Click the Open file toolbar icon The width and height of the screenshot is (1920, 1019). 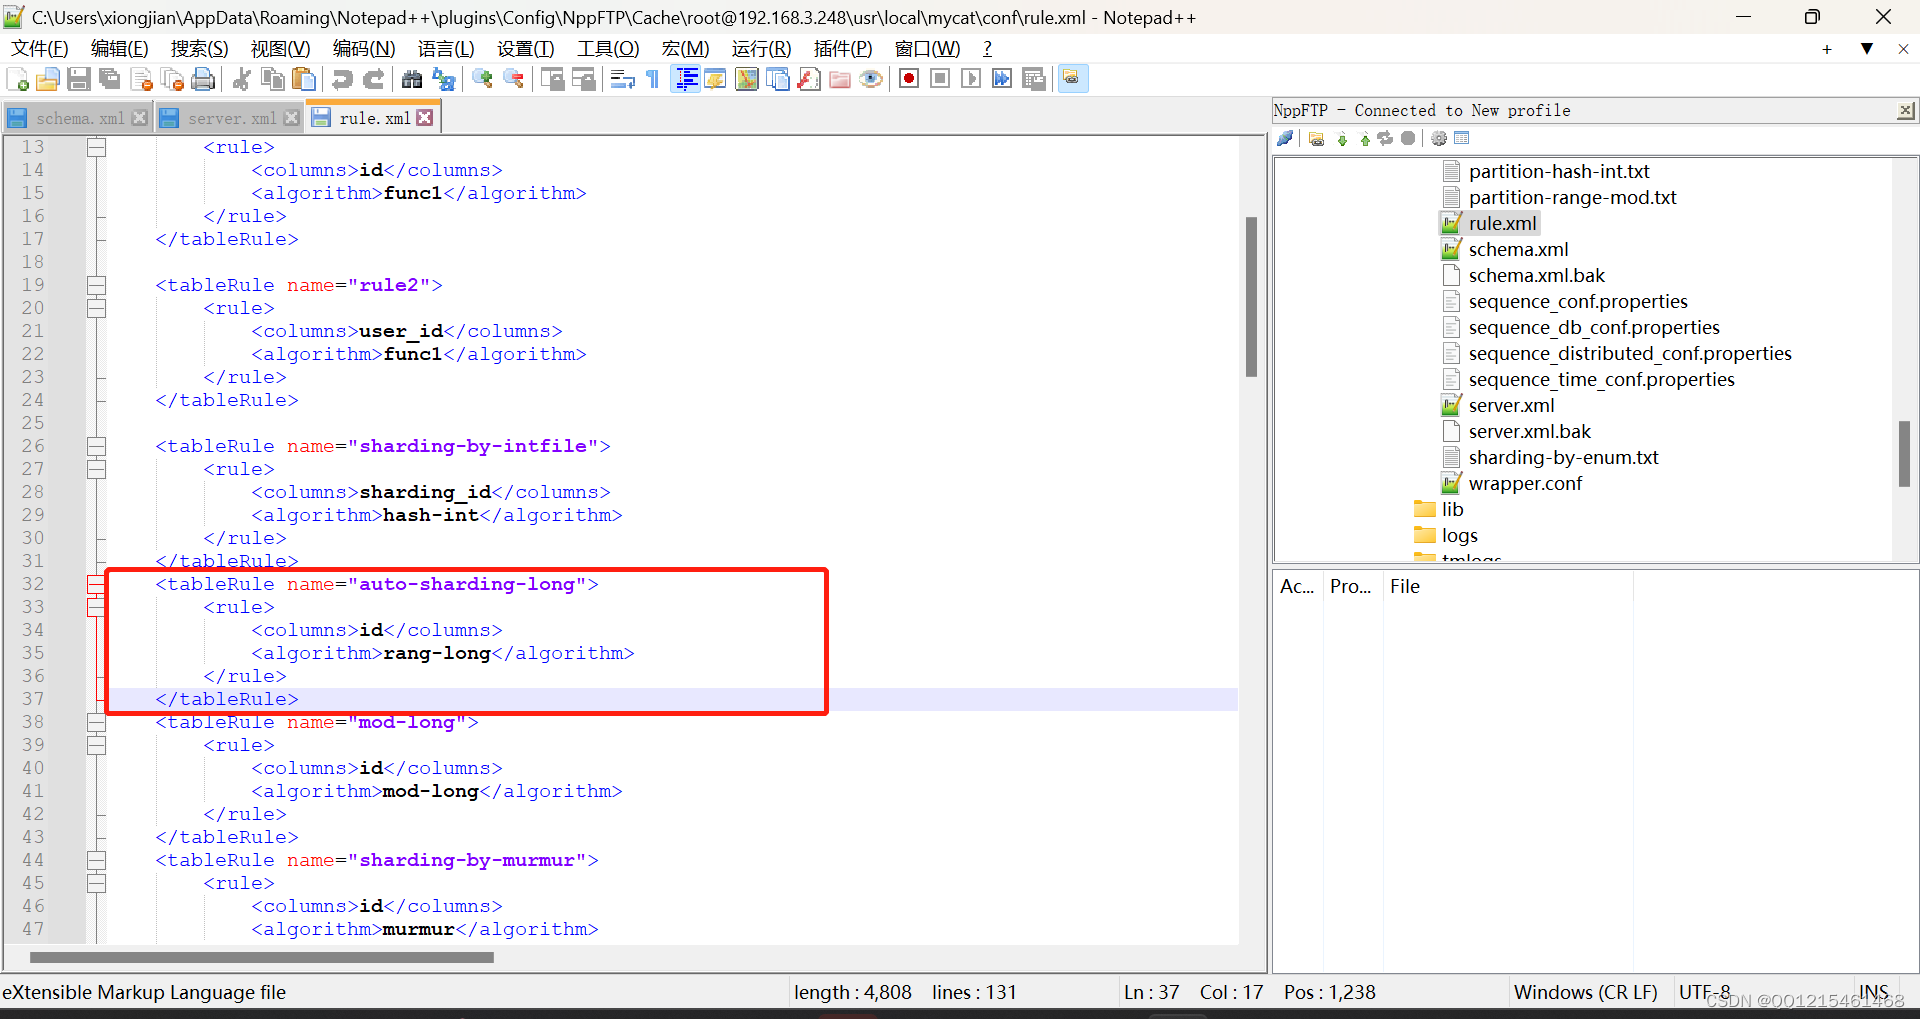click(x=48, y=79)
